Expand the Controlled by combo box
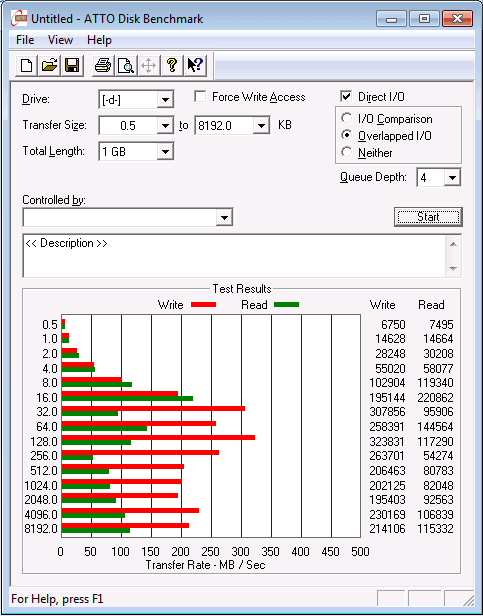This screenshot has width=483, height=616. 224,217
